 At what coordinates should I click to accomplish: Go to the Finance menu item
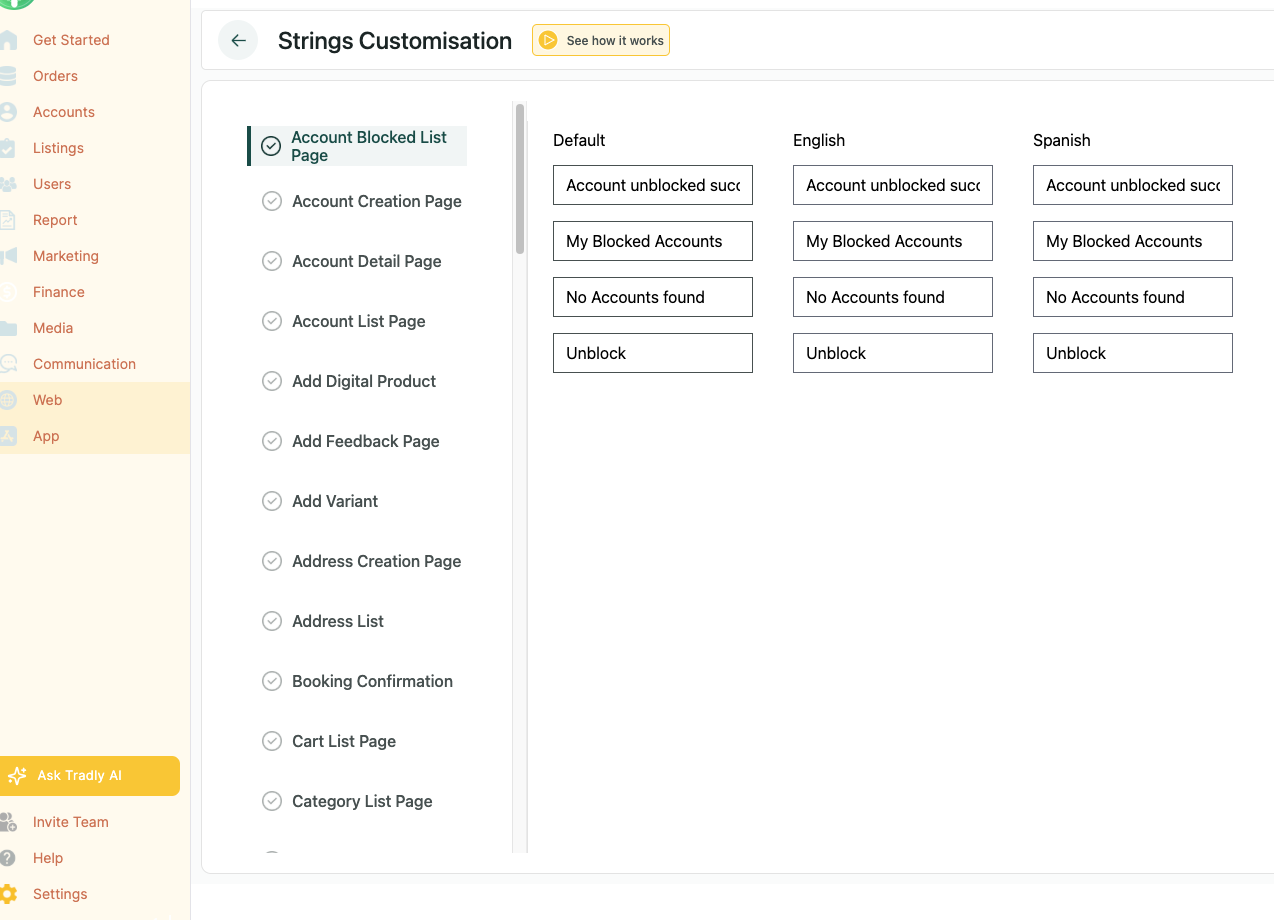58,292
